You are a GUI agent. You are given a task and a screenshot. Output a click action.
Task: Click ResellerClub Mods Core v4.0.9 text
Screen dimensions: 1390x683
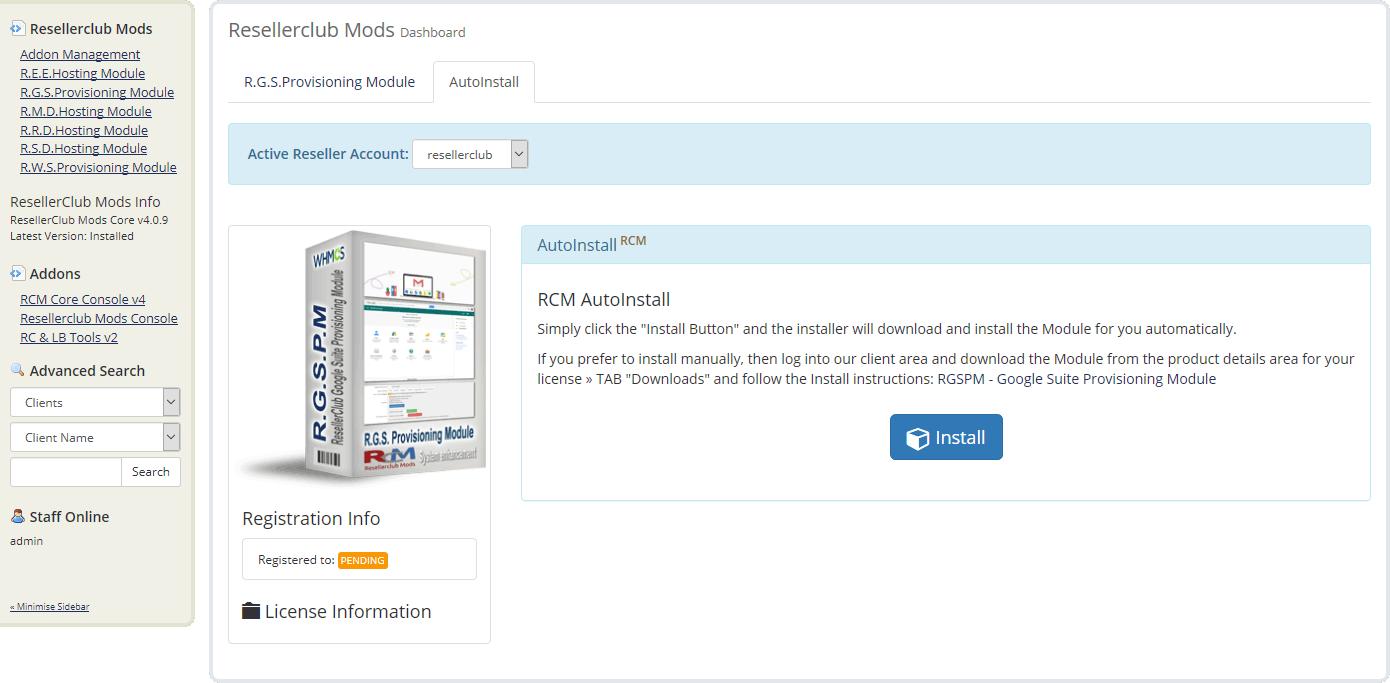[x=89, y=220]
